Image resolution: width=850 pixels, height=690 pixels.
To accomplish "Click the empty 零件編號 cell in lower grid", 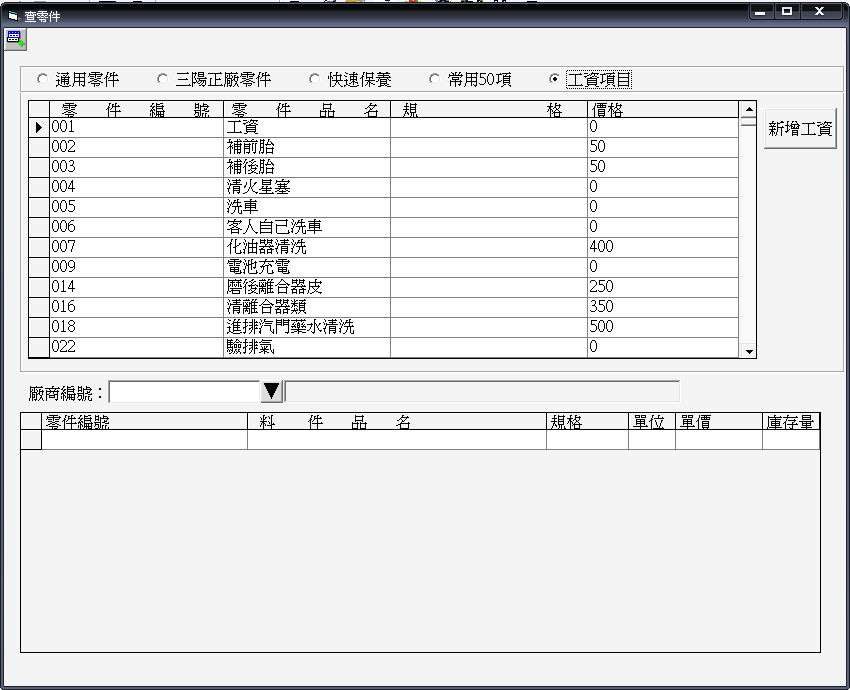I will [144, 440].
